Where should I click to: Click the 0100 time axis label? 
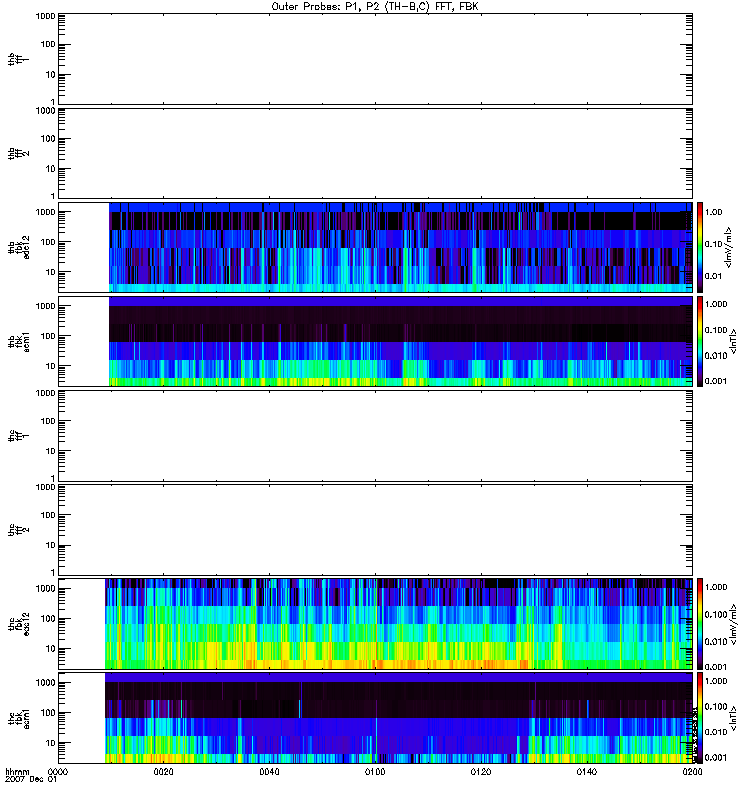click(375, 772)
